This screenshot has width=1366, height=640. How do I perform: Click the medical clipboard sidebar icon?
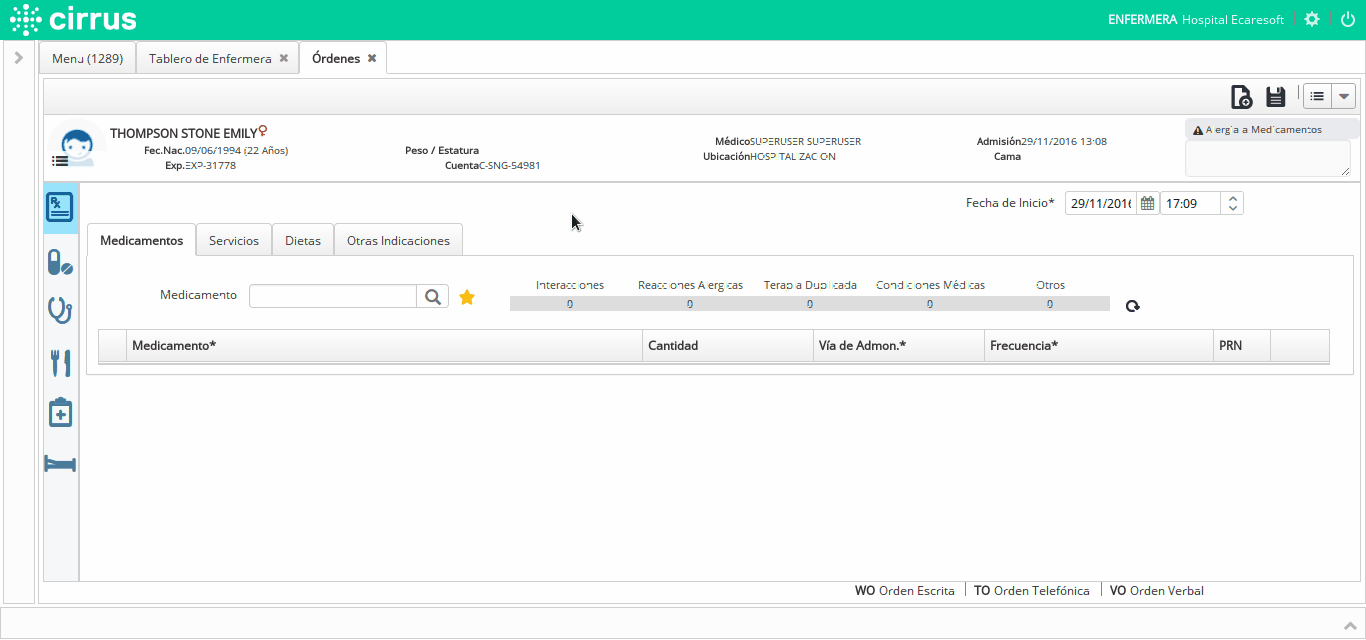tap(60, 412)
